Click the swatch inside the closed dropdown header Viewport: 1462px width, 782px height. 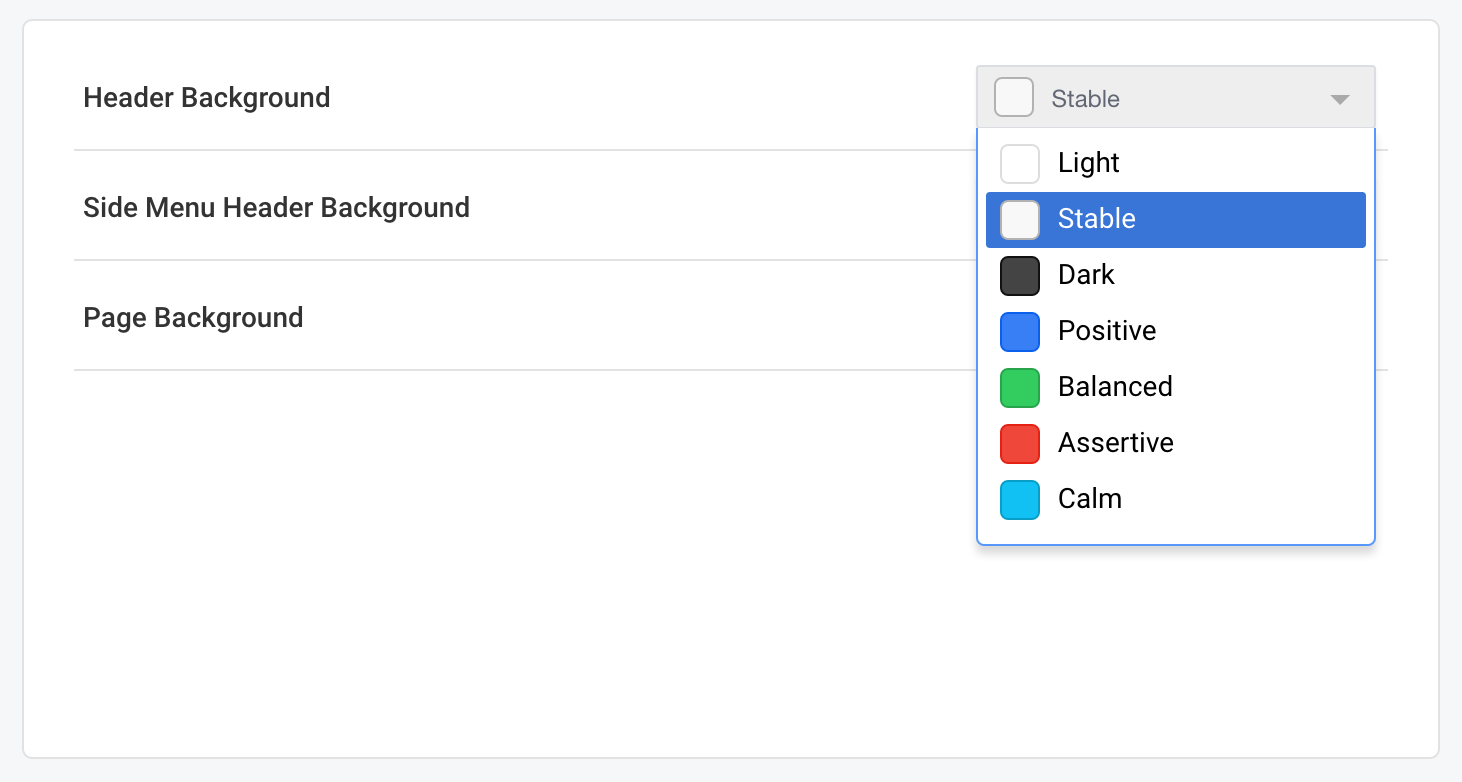[1013, 97]
